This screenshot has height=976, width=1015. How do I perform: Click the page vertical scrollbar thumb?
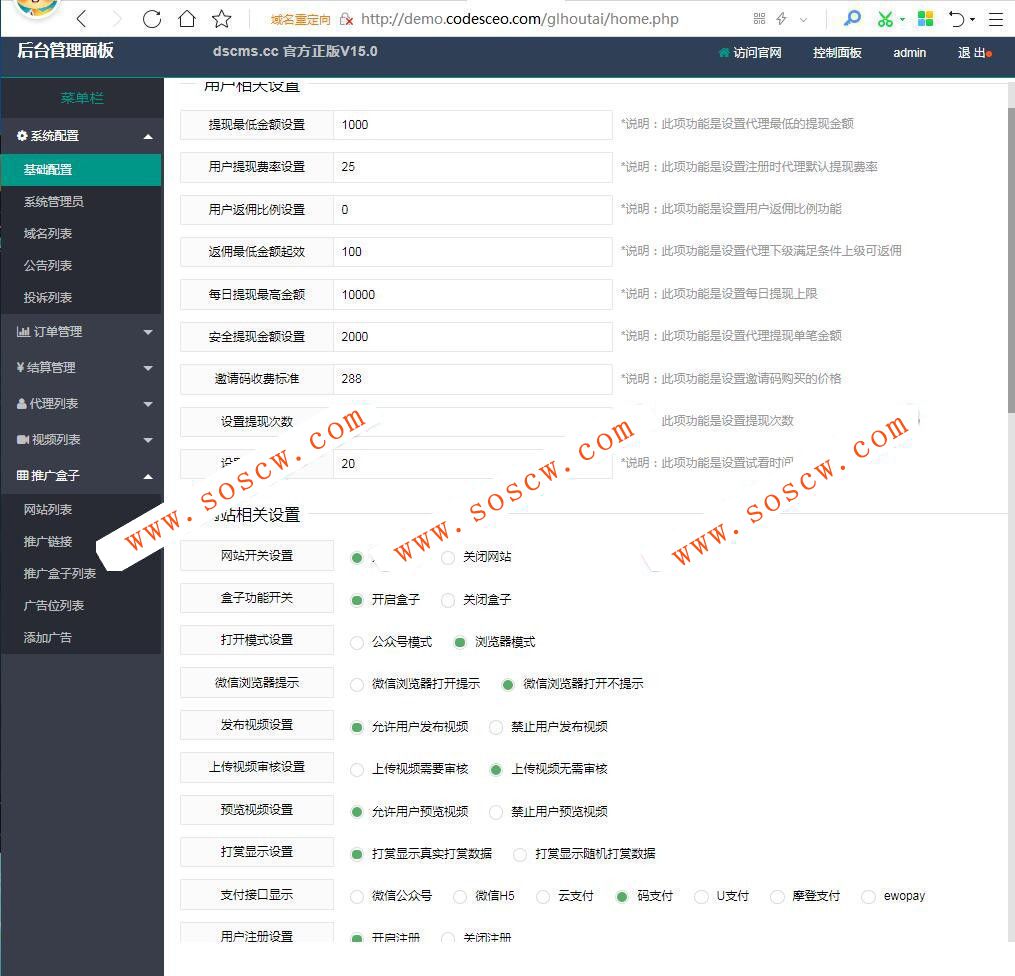[x=1011, y=260]
